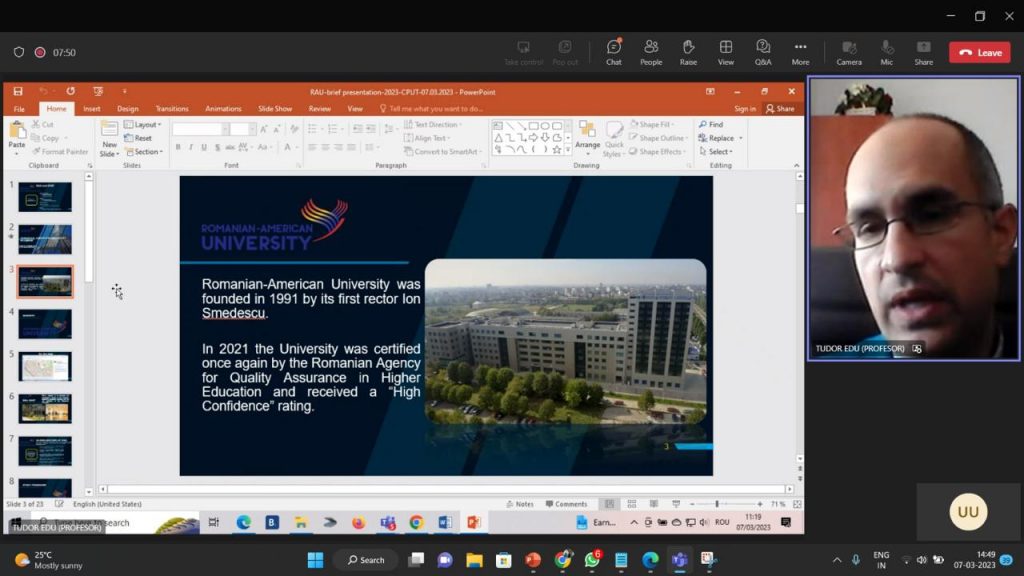
Task: Switch to Slide Sorter view icon
Action: click(632, 504)
